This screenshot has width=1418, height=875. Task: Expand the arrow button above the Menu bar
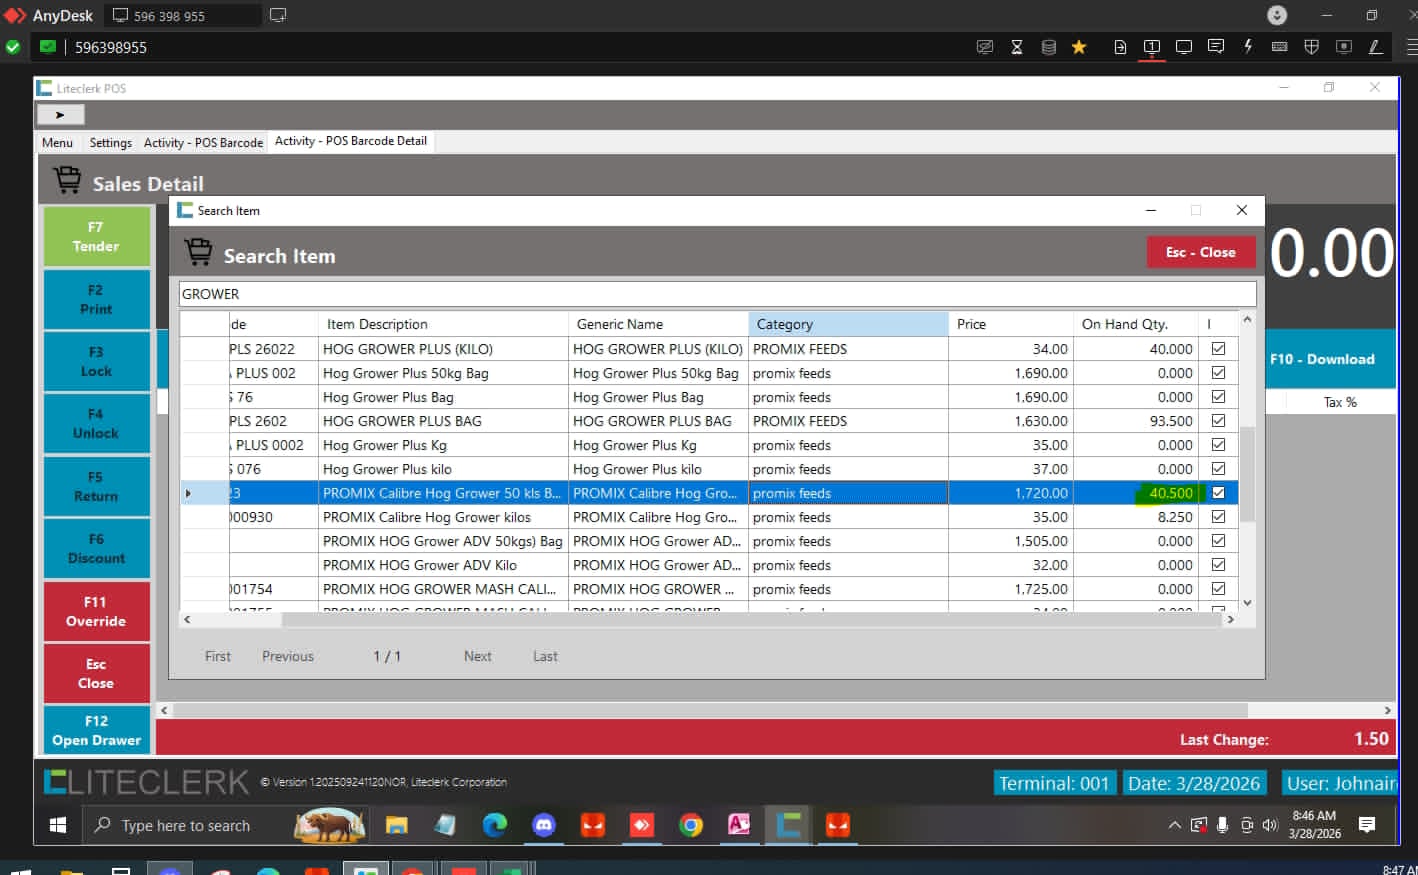[x=60, y=115]
